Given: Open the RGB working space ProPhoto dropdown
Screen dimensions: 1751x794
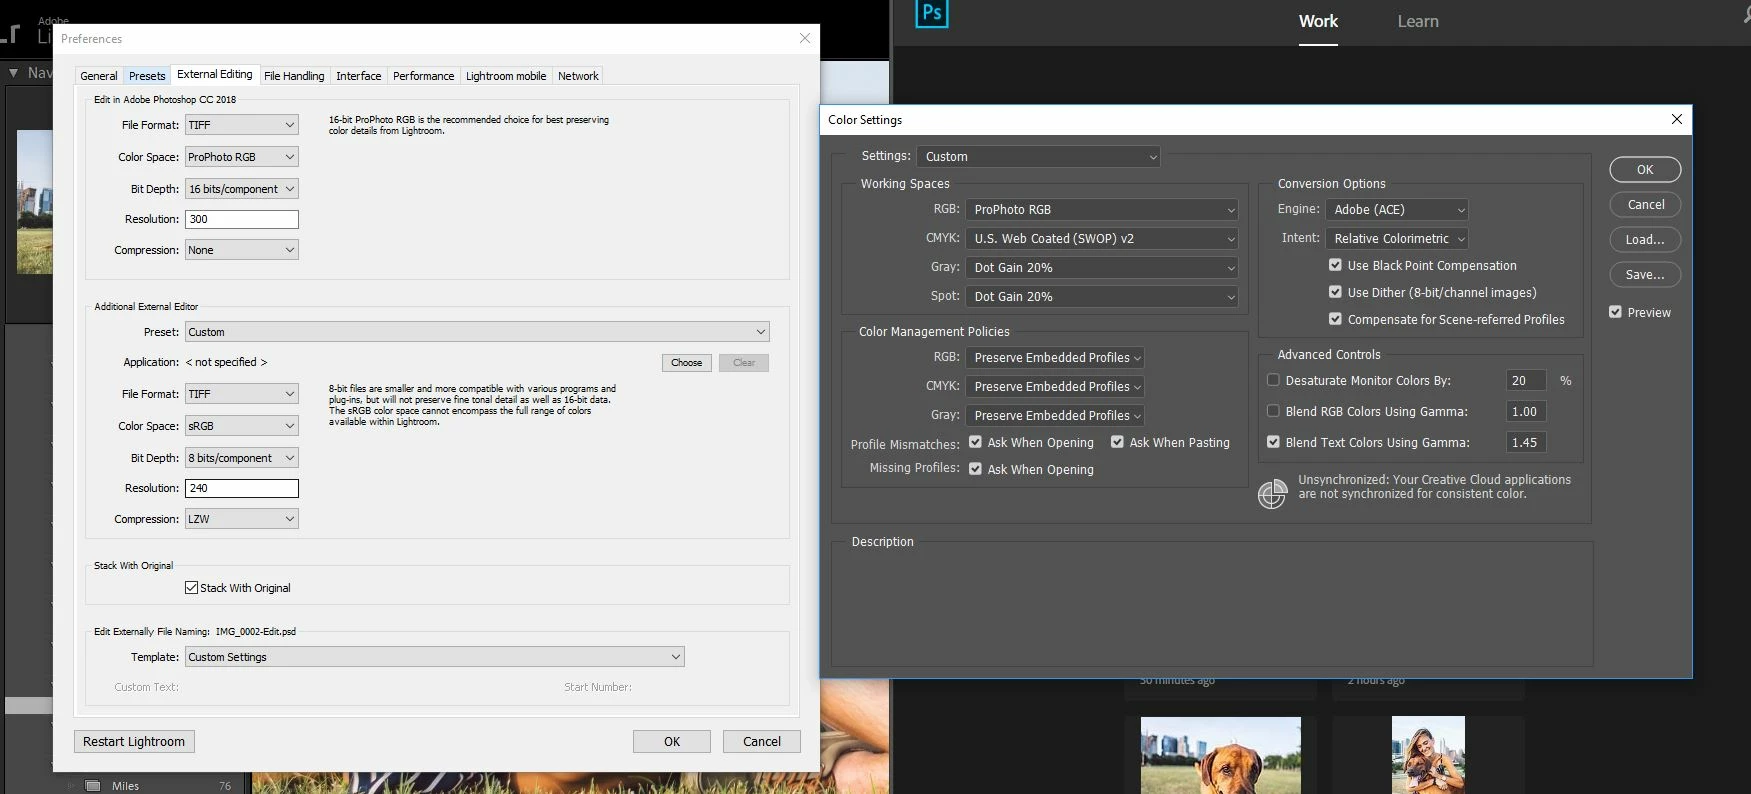Looking at the screenshot, I should coord(1102,209).
